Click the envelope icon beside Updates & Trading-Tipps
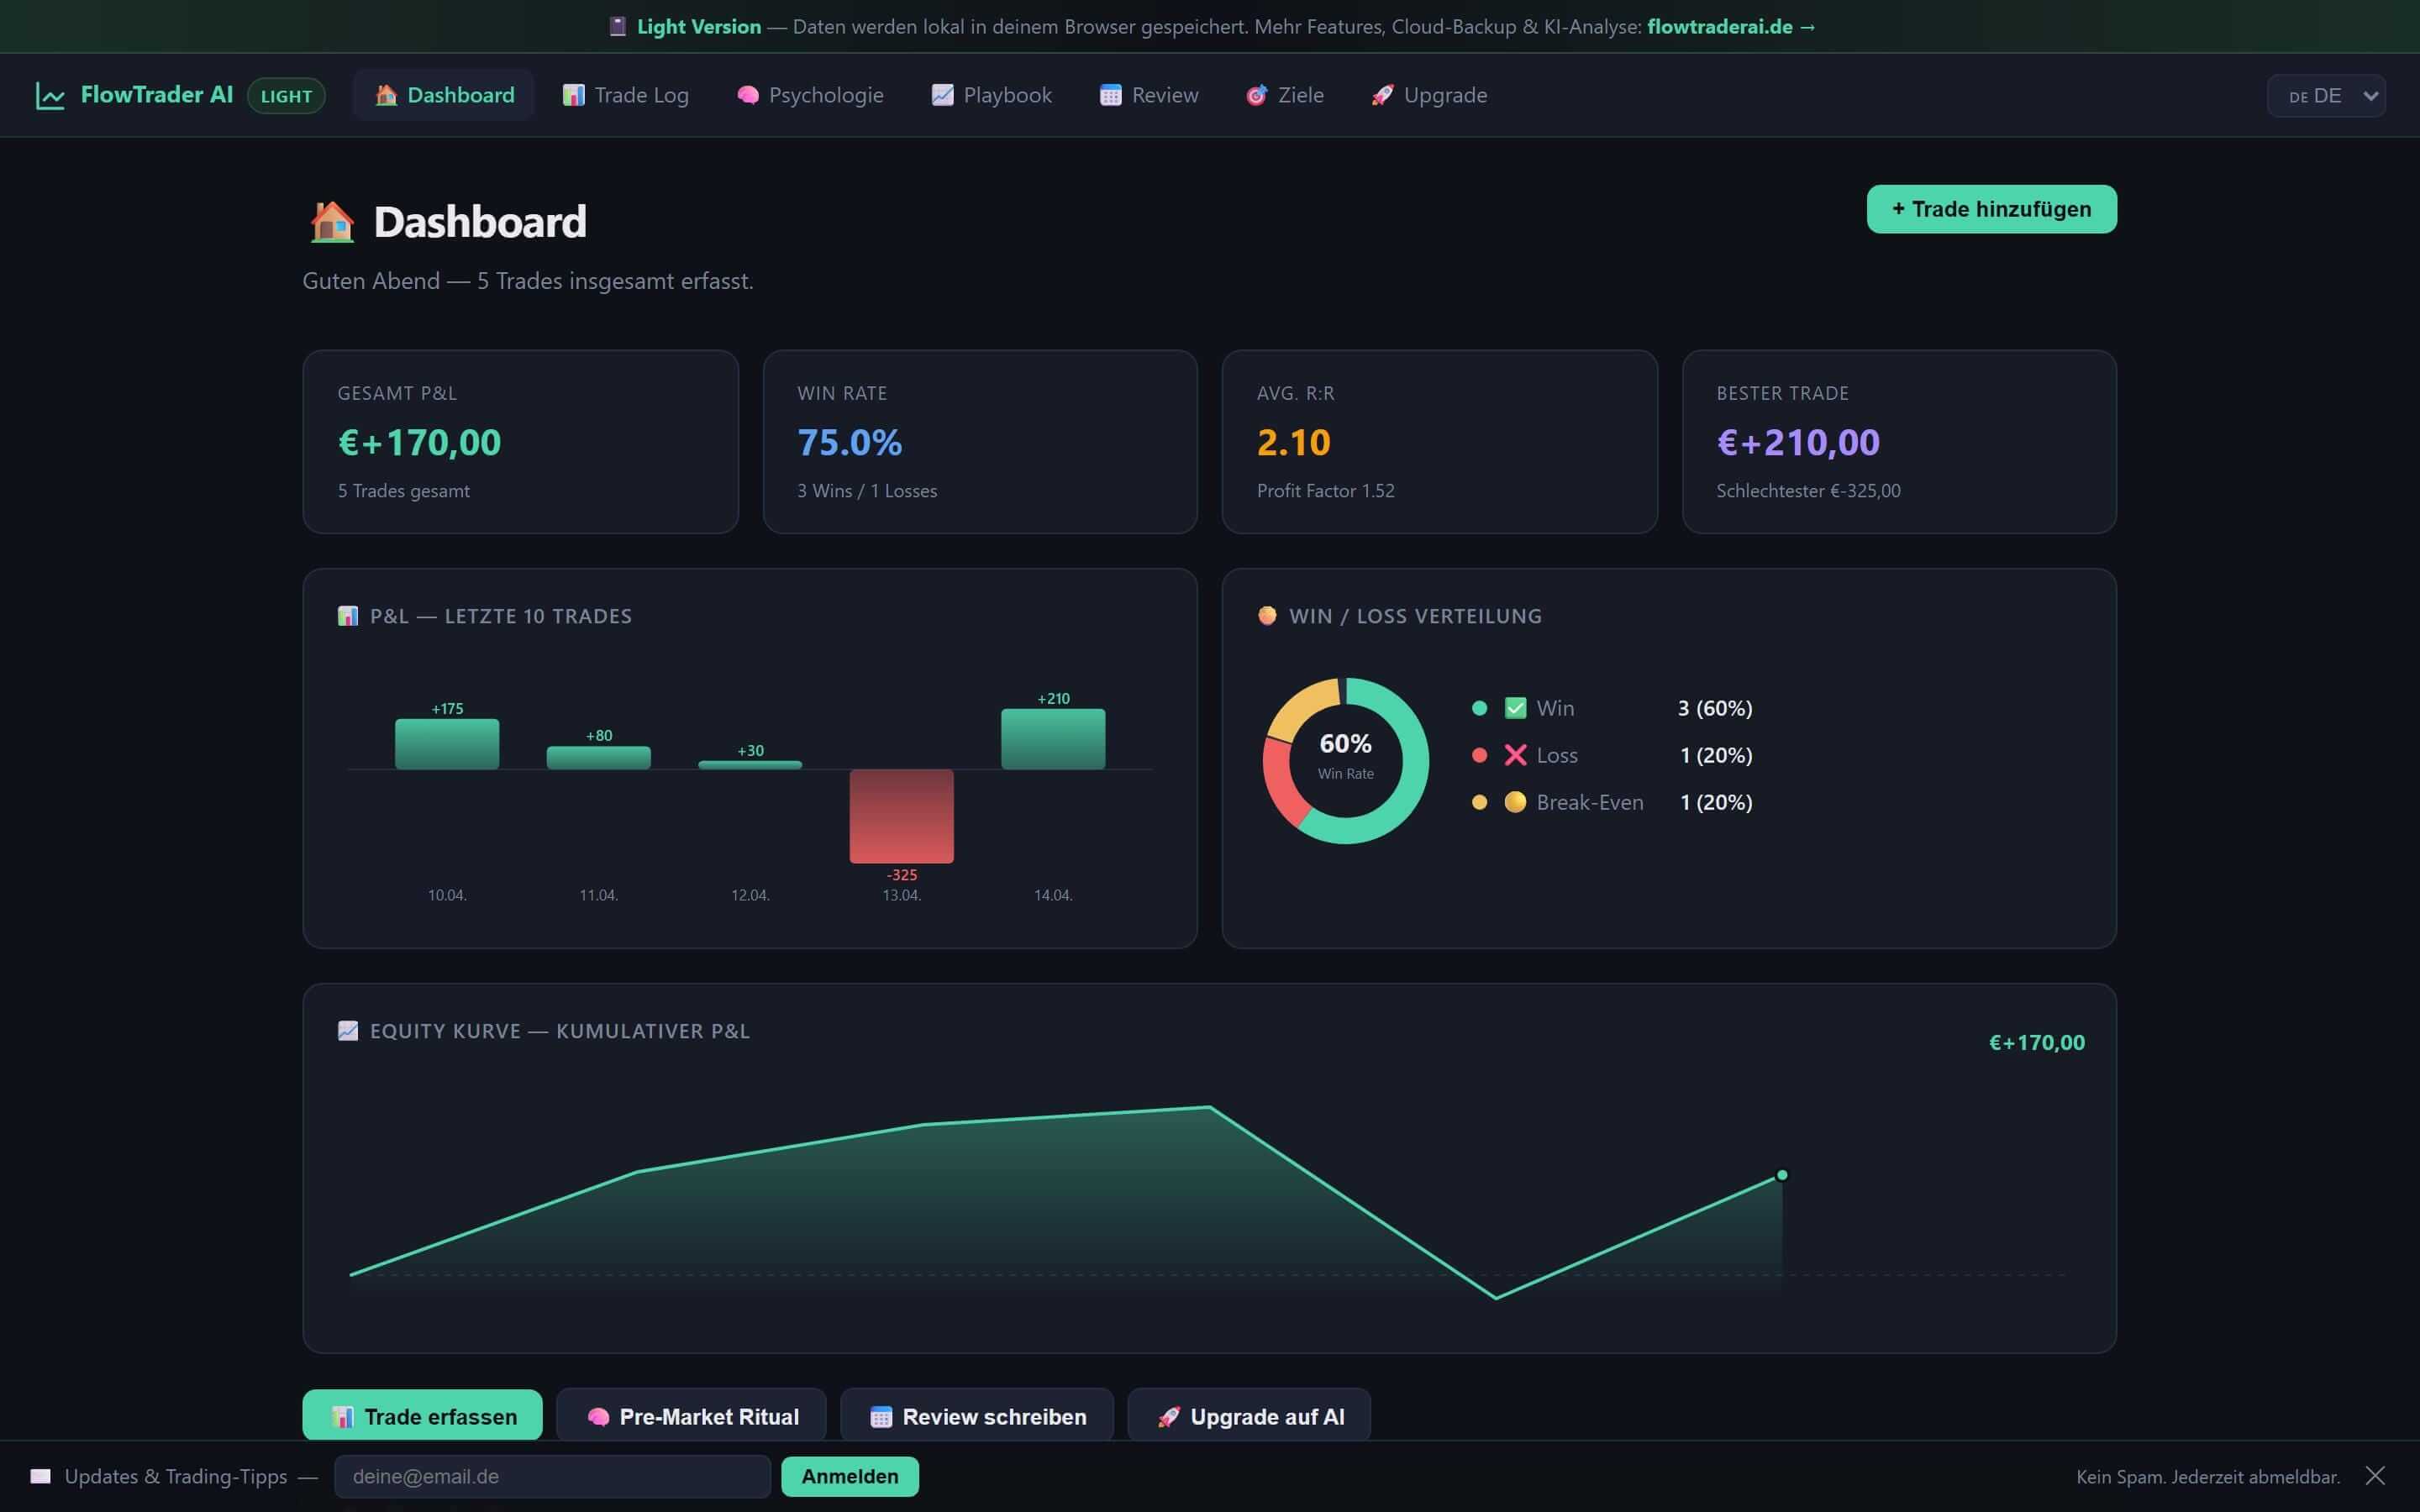This screenshot has width=2420, height=1512. pyautogui.click(x=41, y=1476)
